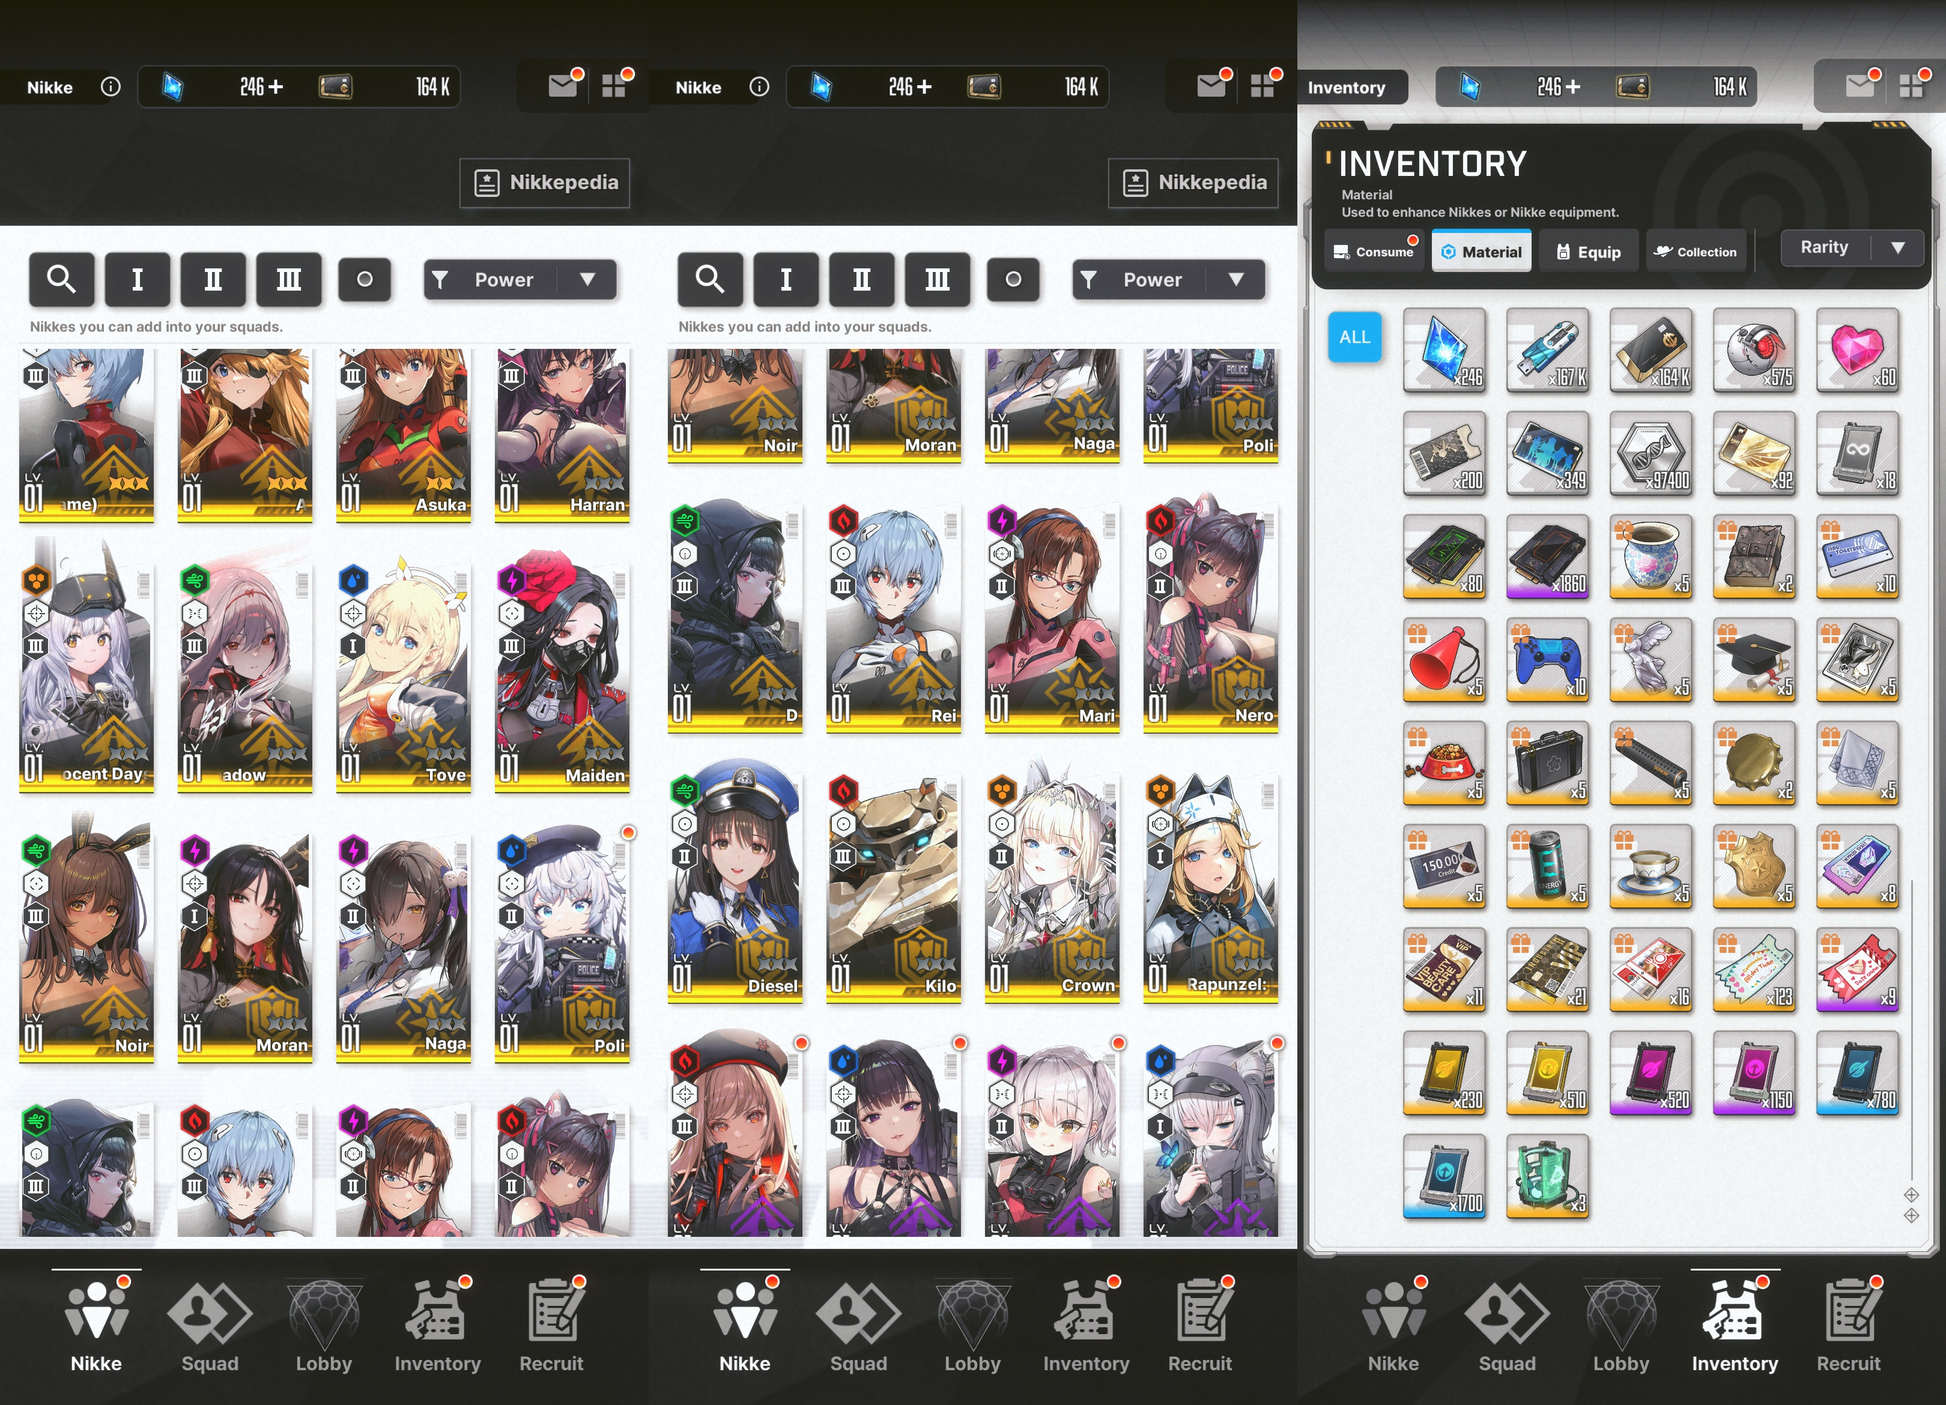1946x1405 pixels.
Task: Select the black briefcase gift item
Action: point(1547,763)
